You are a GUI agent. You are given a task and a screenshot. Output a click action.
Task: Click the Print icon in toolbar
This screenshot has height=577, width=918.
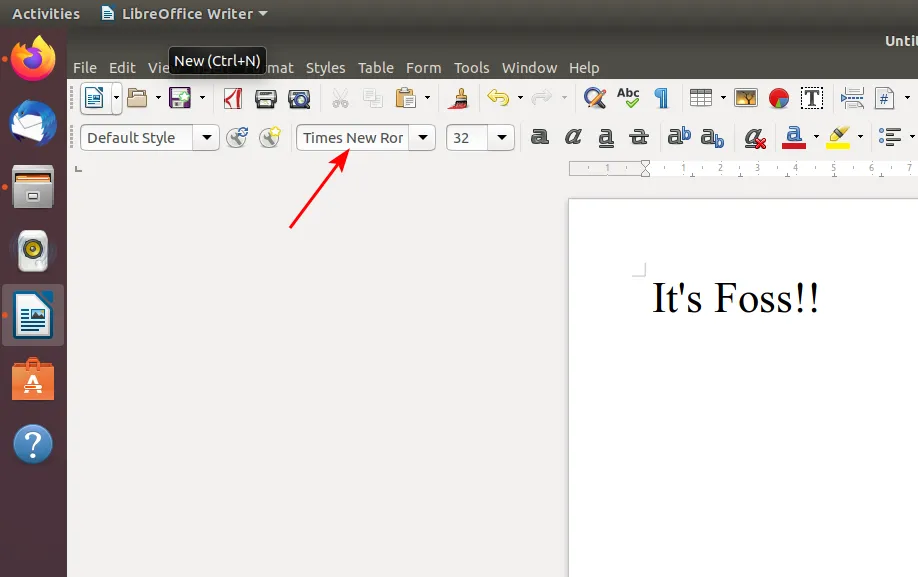[265, 98]
